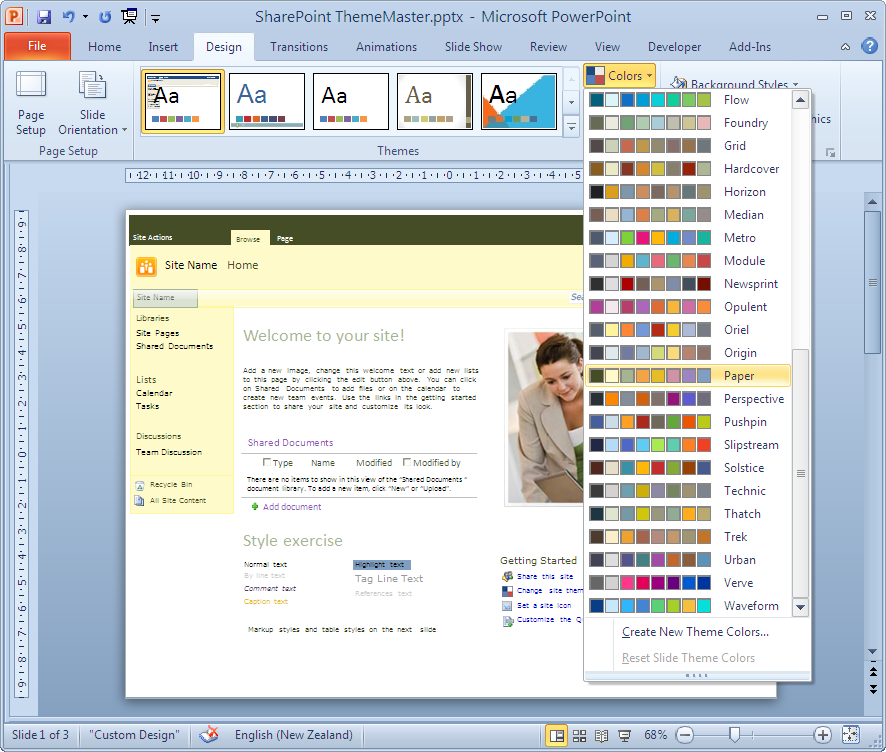Choose the Slipstream color scheme
886x752 pixels.
[x=688, y=445]
